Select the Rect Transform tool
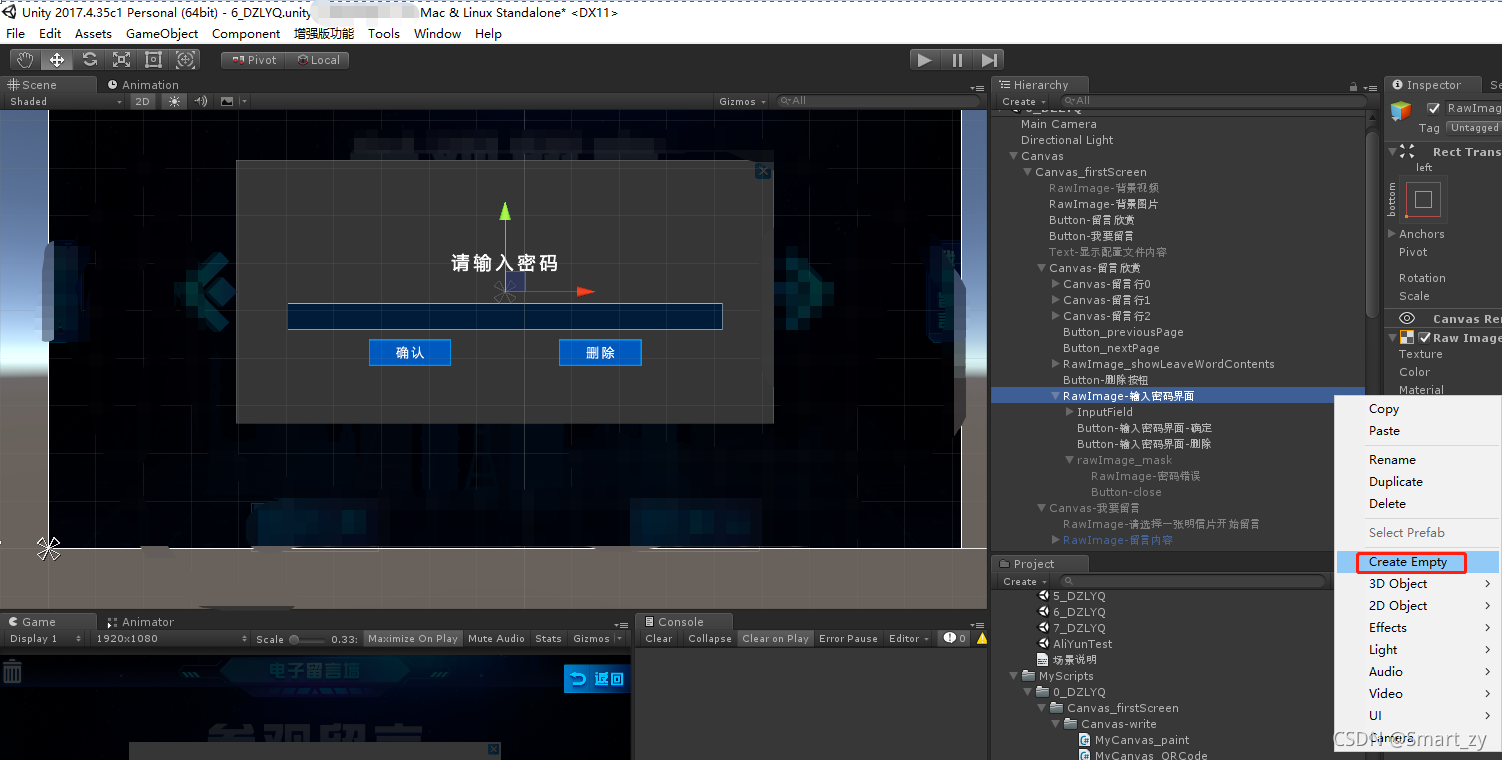This screenshot has width=1502, height=760. point(153,59)
